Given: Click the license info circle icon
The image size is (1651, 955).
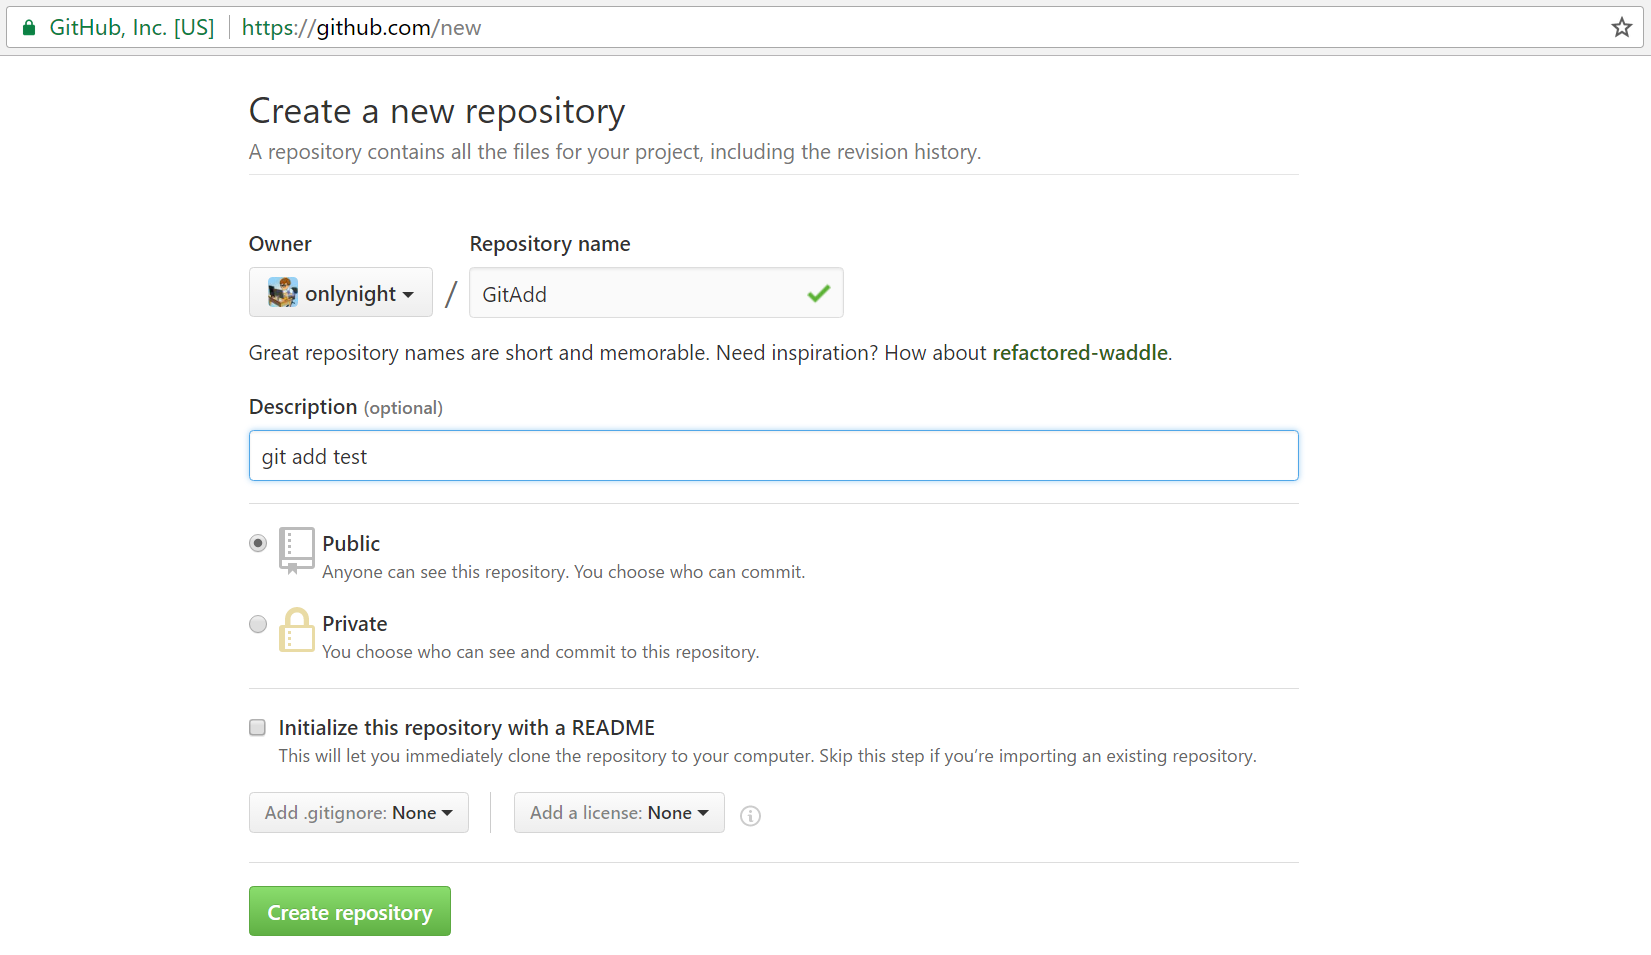Looking at the screenshot, I should tap(750, 816).
